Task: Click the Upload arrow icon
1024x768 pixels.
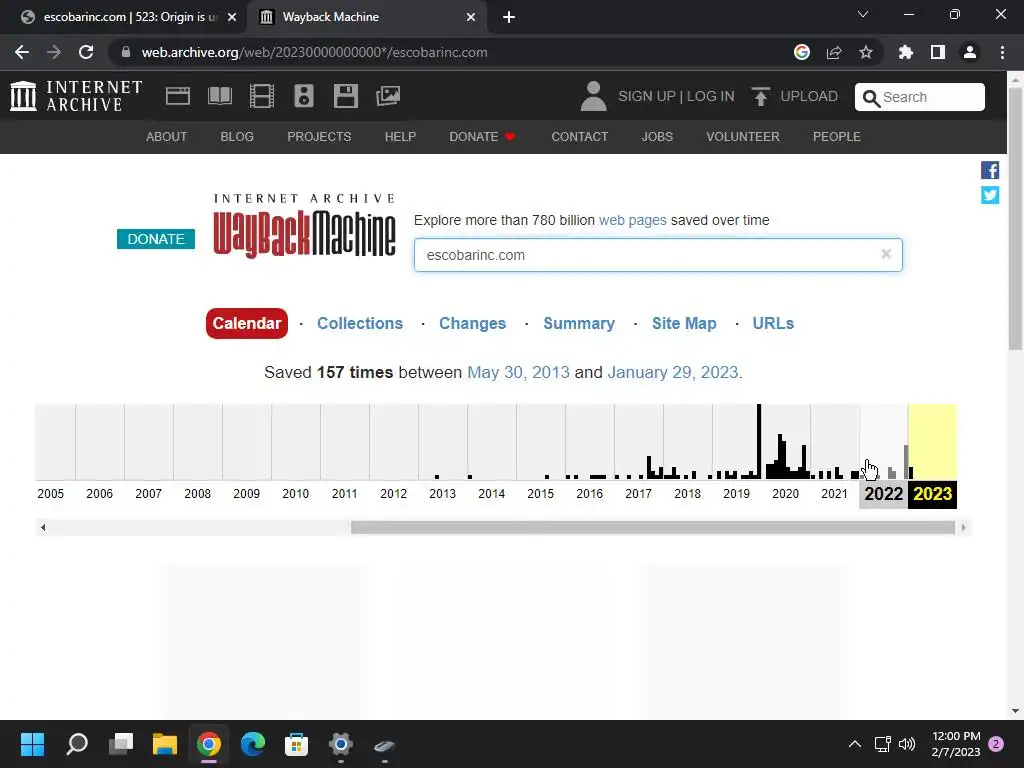Action: [760, 96]
